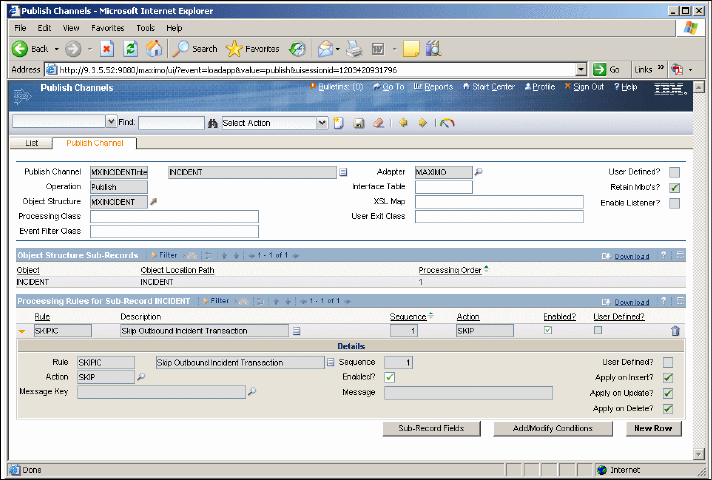Click the Processing Class input field
The height and width of the screenshot is (480, 712).
[174, 216]
